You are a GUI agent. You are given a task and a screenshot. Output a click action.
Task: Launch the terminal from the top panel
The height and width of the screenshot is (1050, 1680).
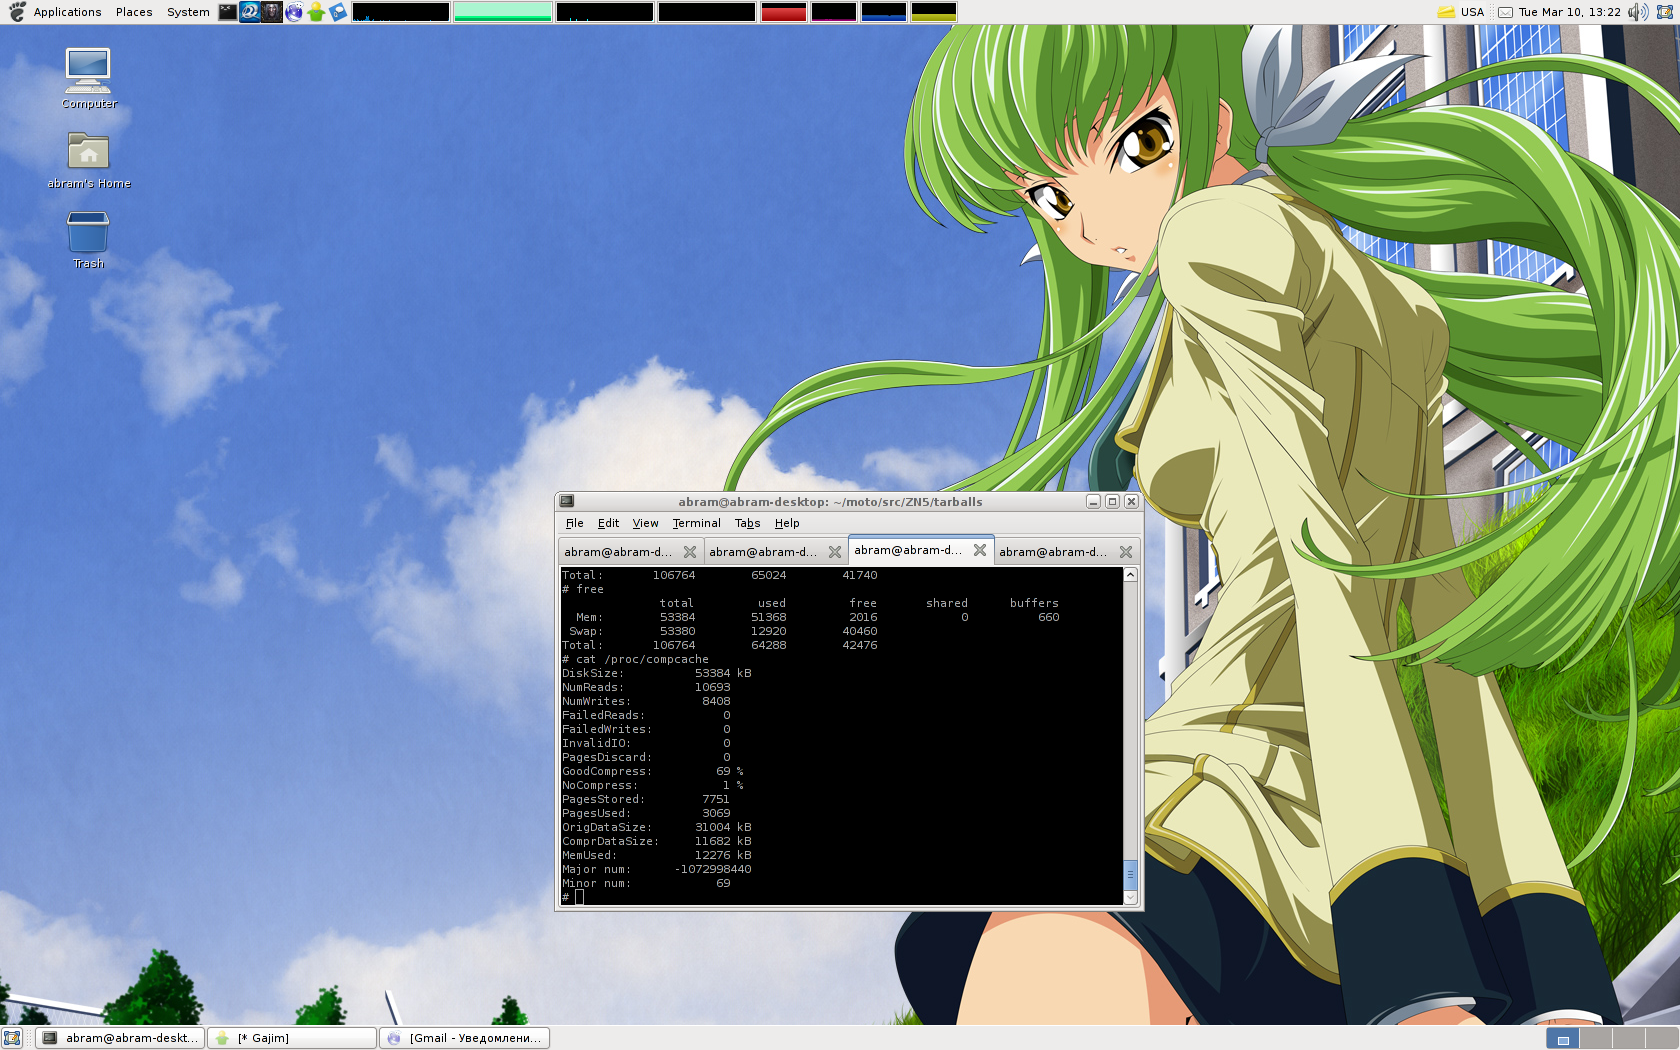[228, 12]
